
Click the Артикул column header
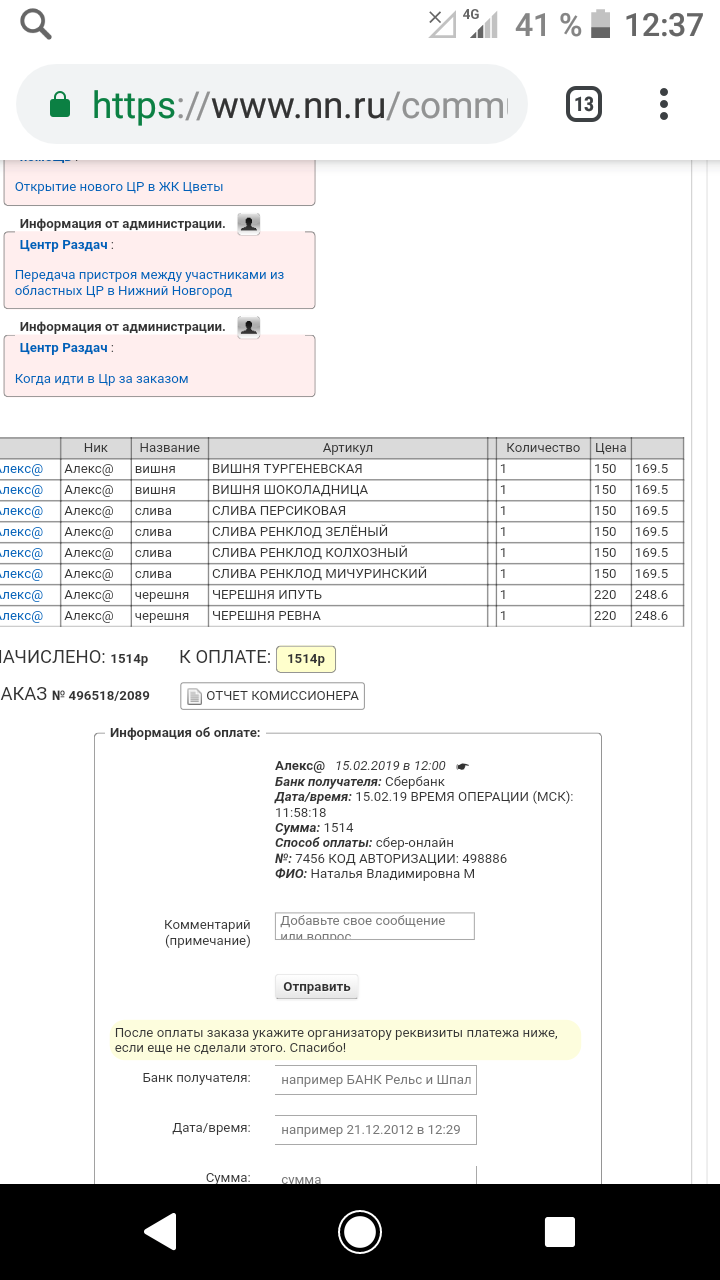click(x=348, y=448)
